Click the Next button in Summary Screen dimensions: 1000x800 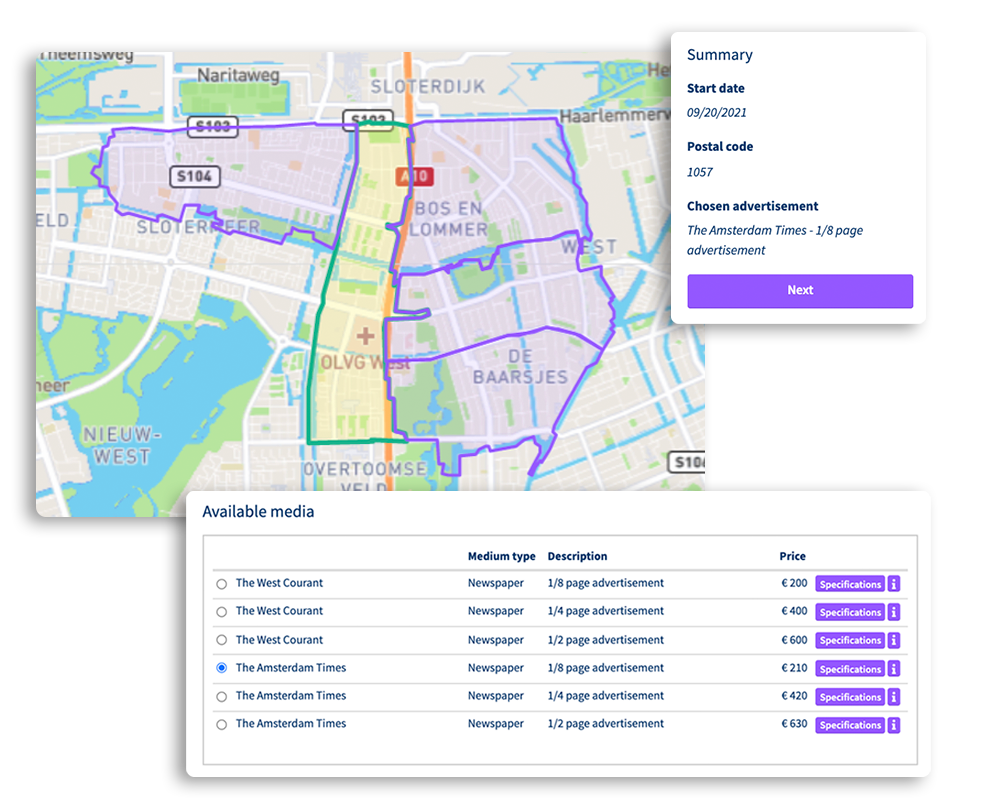[800, 291]
